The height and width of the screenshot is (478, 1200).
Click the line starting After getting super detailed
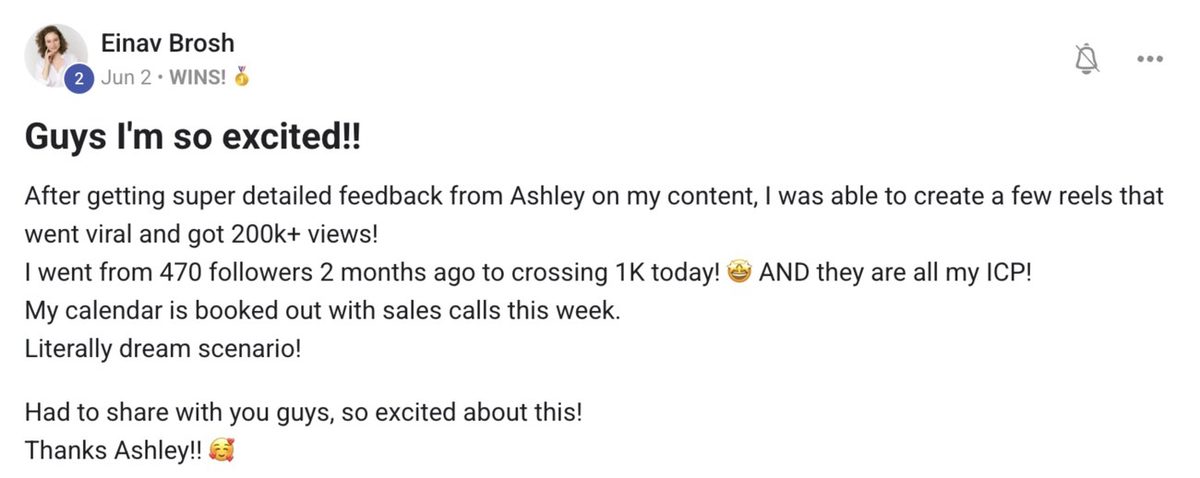pyautogui.click(x=594, y=197)
